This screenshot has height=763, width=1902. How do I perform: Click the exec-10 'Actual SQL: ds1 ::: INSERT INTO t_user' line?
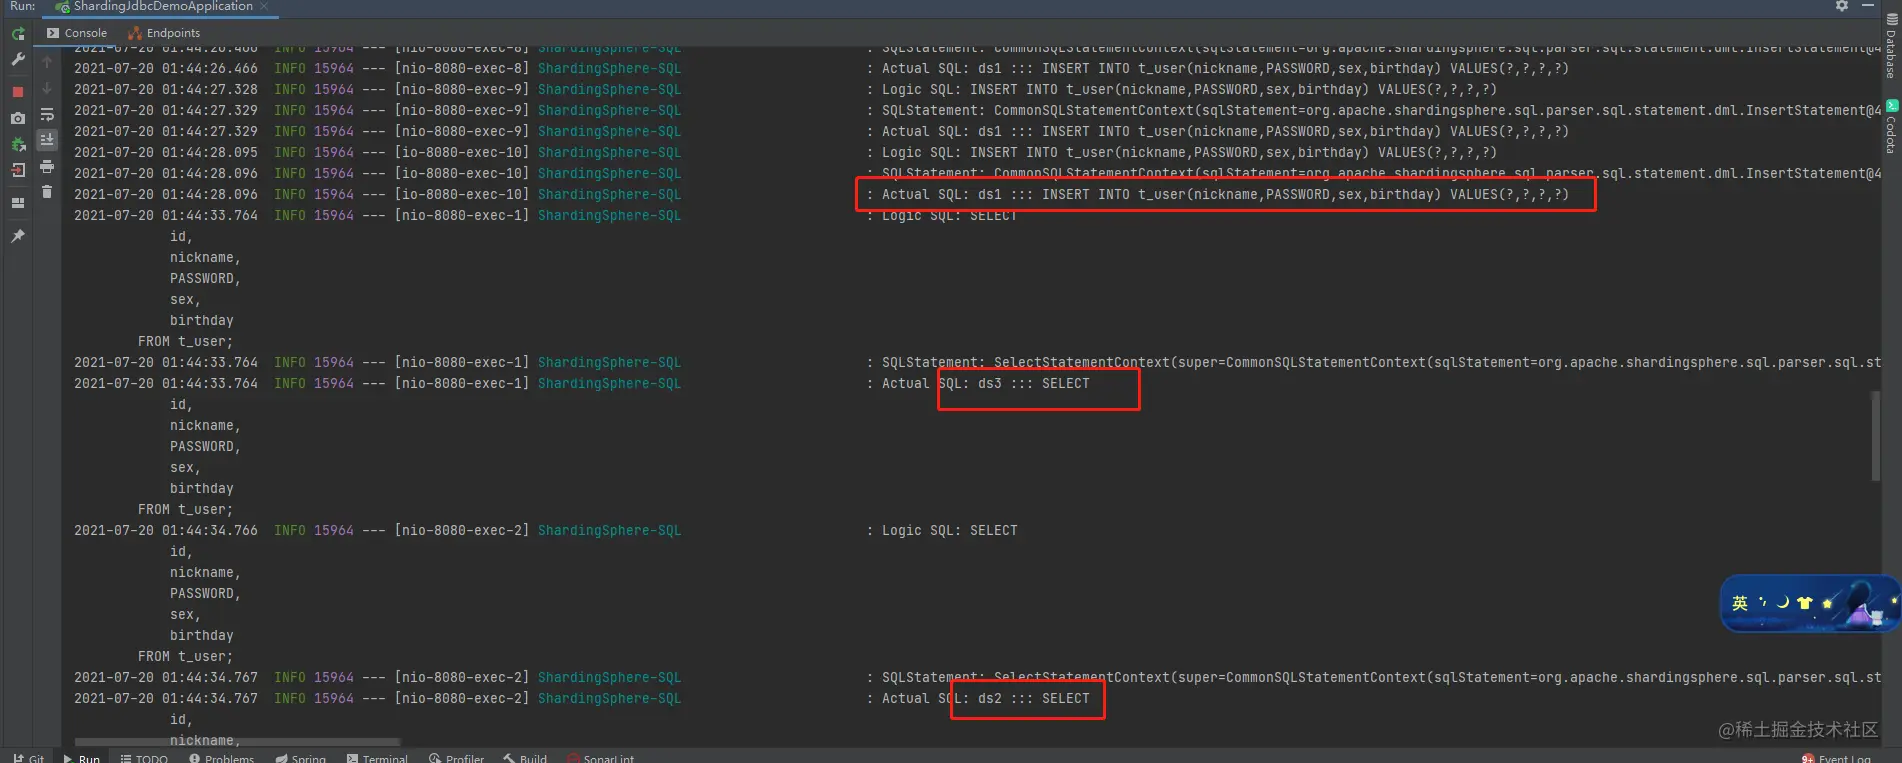click(1225, 195)
